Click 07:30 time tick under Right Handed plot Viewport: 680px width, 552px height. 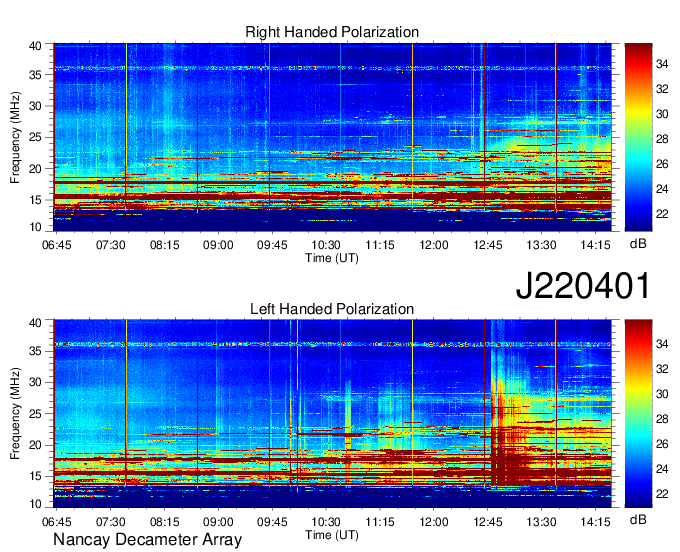click(x=111, y=245)
